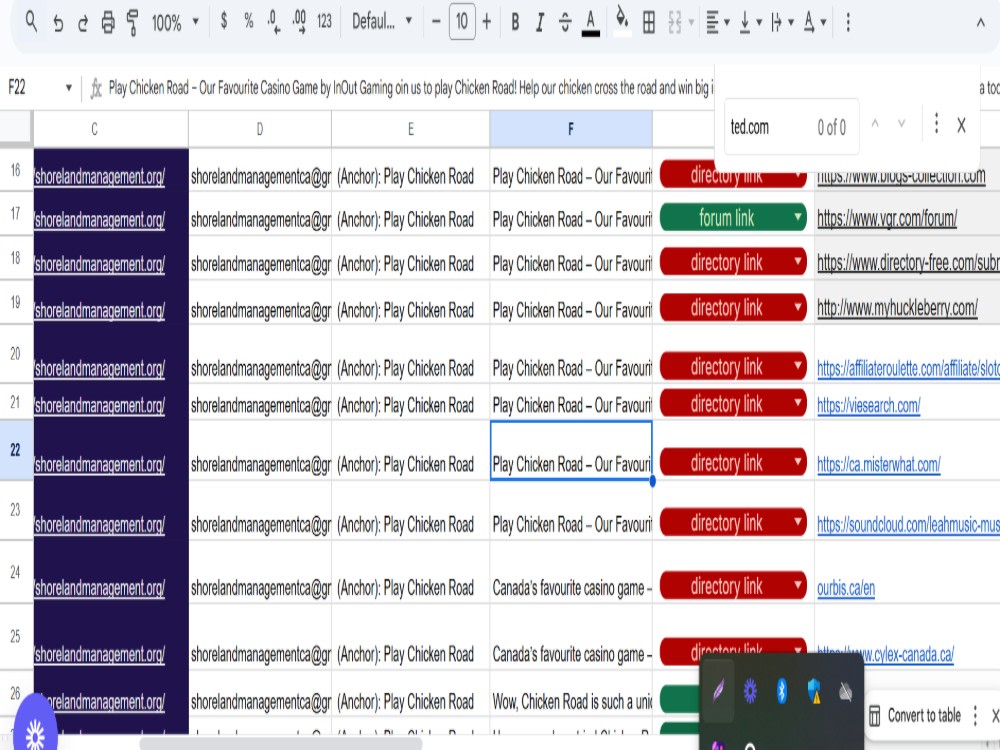Select row 22 header
1000x750 pixels.
[16, 450]
